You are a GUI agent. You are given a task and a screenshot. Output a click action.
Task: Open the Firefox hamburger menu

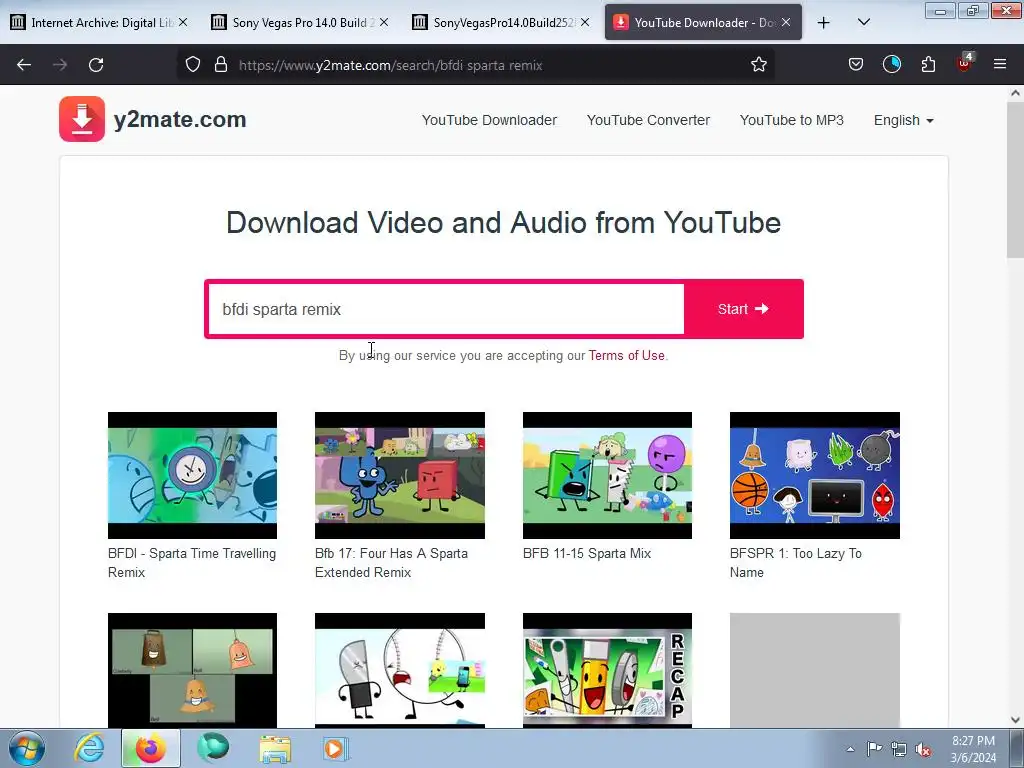click(x=1000, y=64)
